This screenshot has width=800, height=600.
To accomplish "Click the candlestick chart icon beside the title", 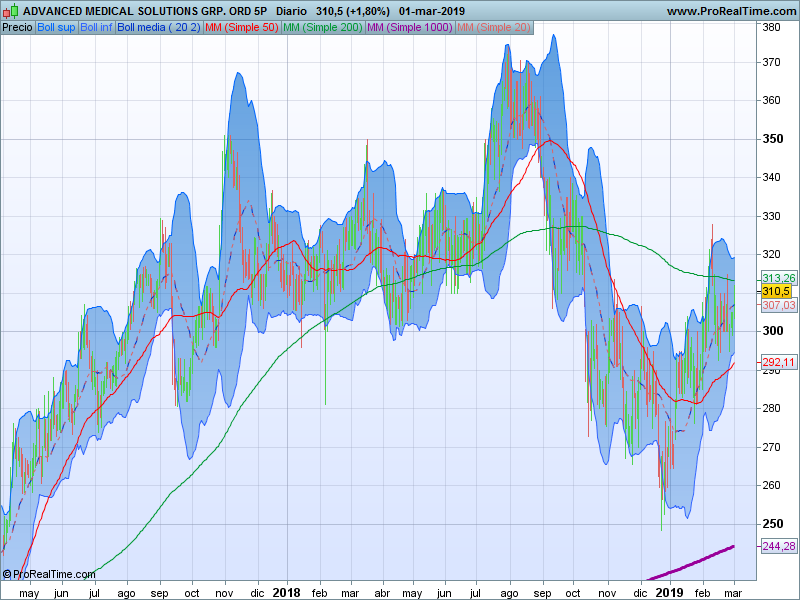I will coord(10,11).
